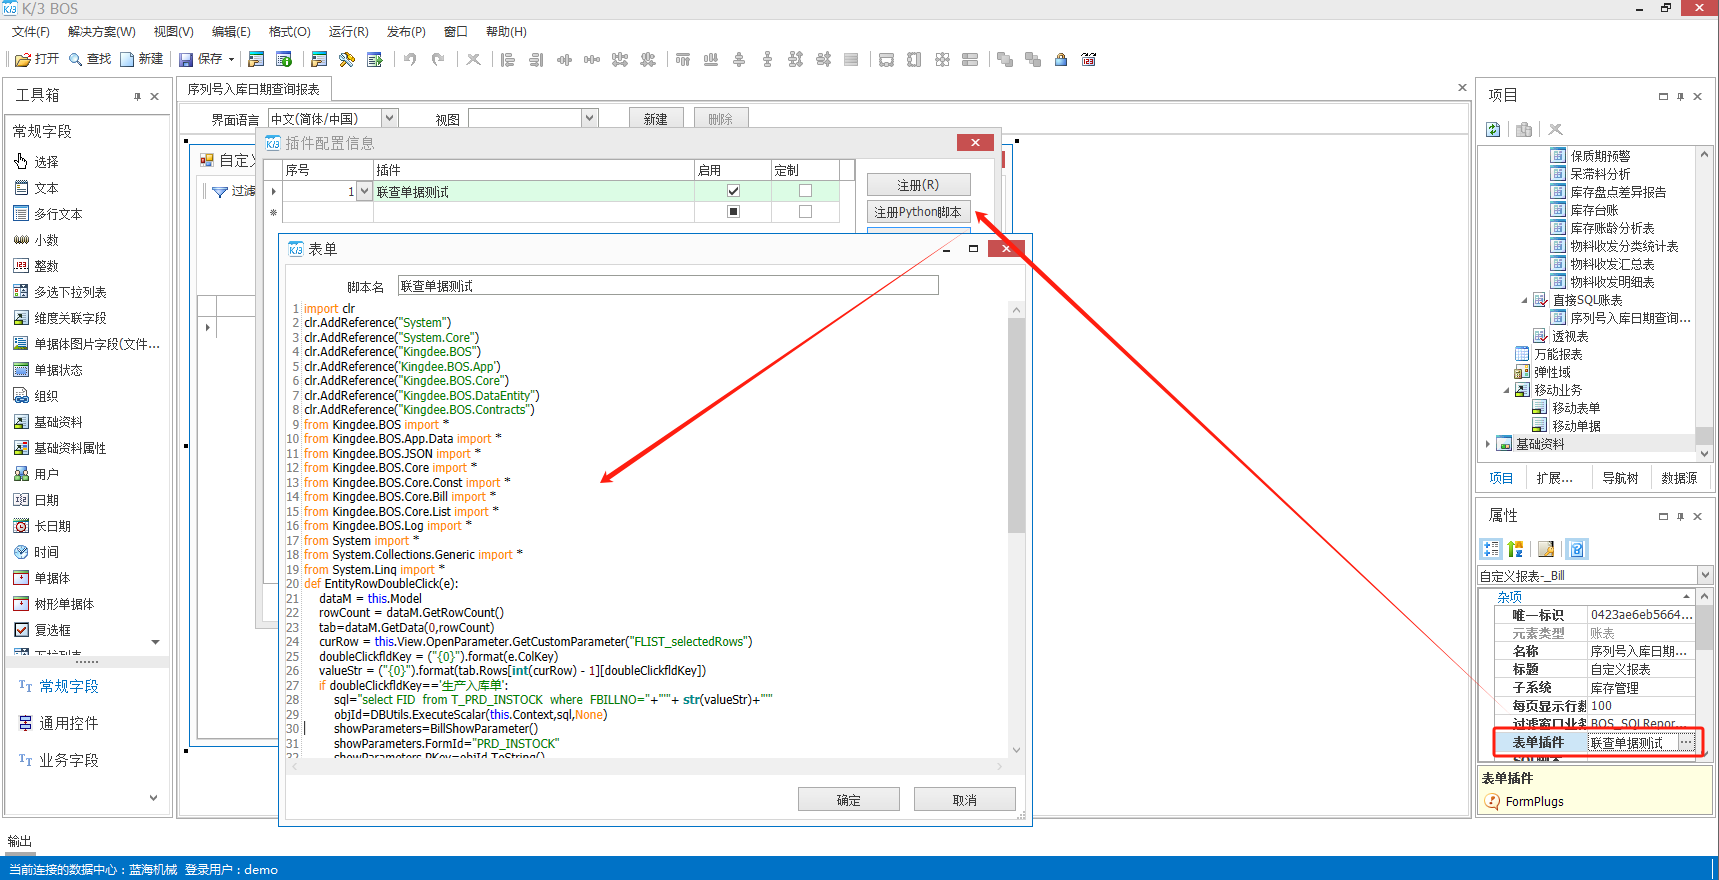Open the 业务字段 toolbox section

(68, 760)
